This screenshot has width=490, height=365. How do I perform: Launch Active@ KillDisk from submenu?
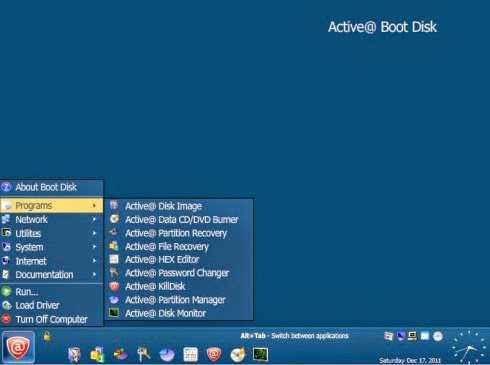[179, 286]
